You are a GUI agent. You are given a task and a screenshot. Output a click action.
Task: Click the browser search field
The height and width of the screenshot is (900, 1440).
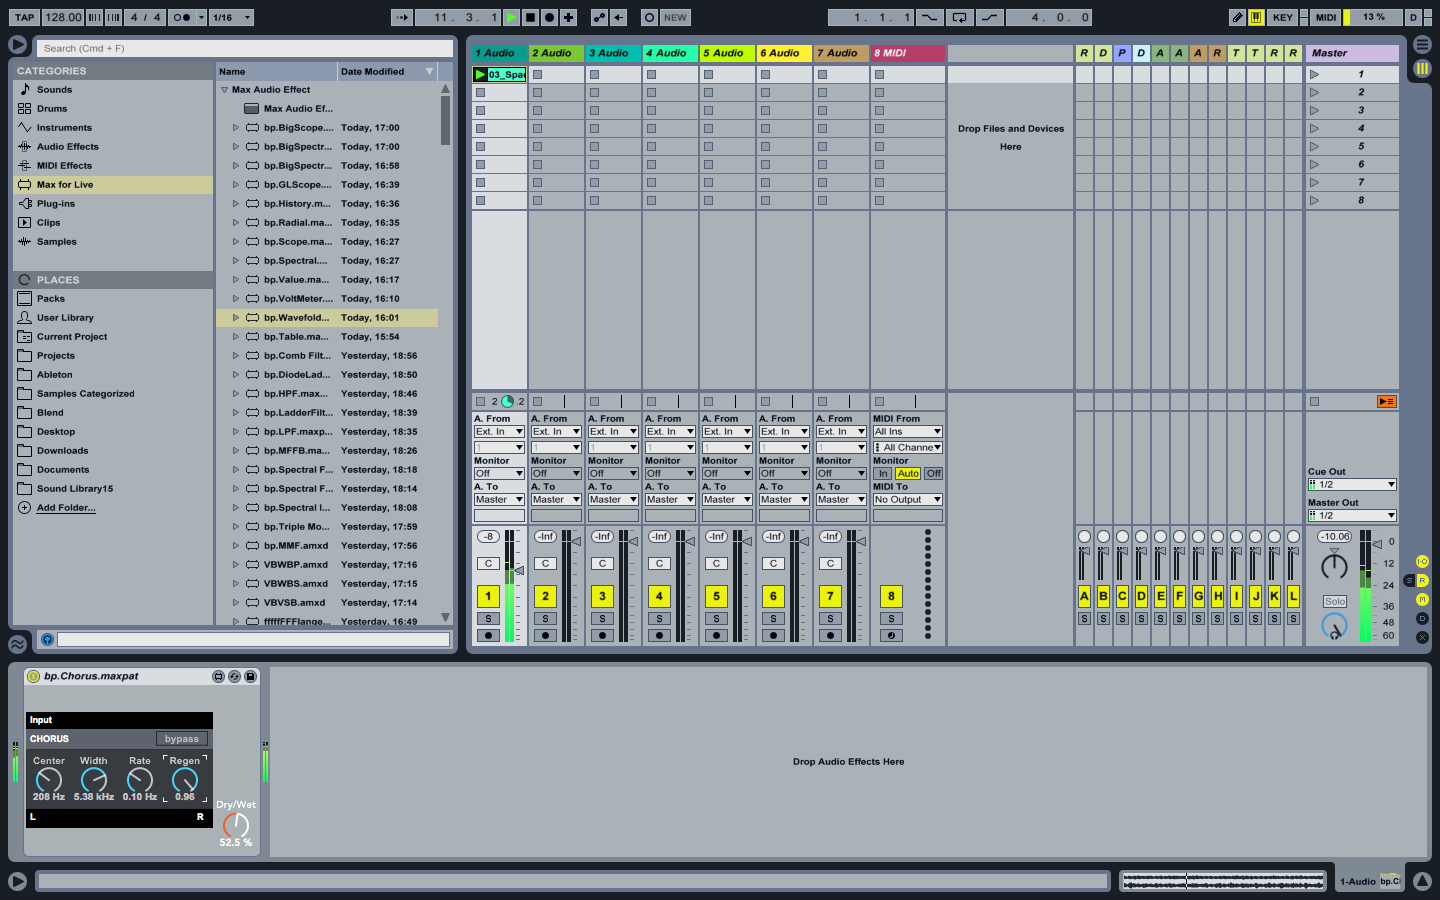245,48
